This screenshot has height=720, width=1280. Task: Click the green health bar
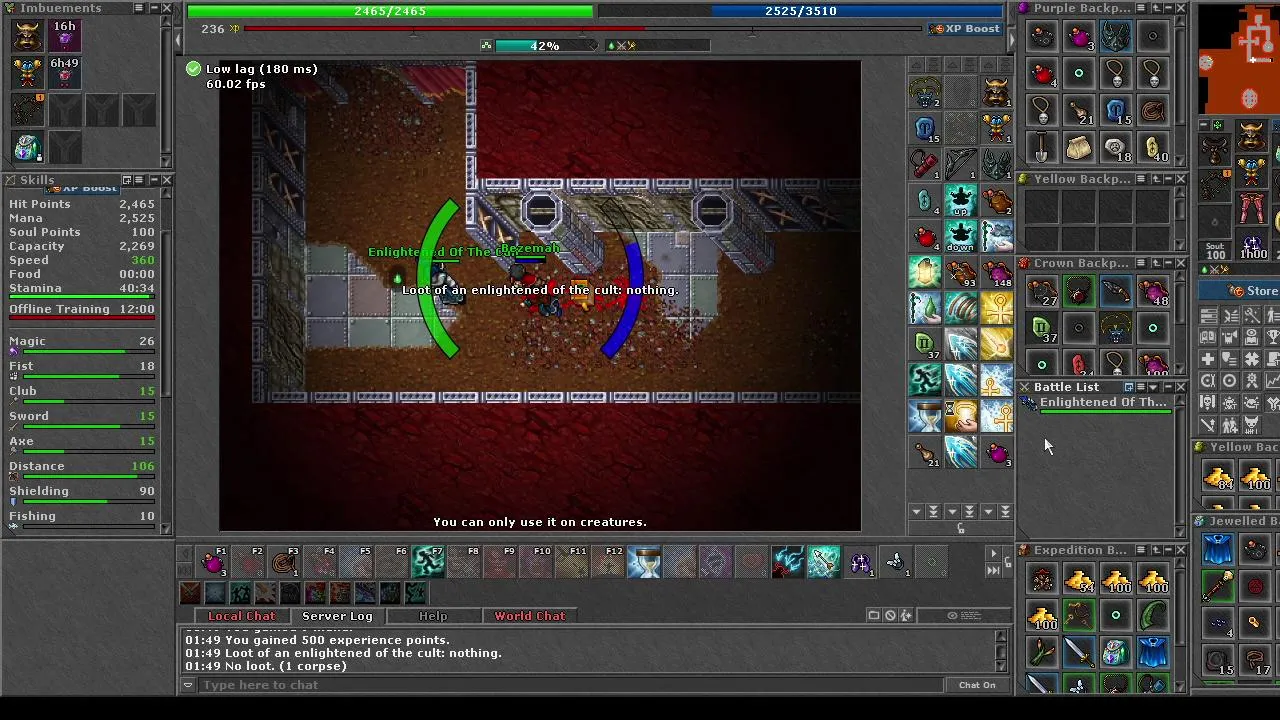point(390,11)
